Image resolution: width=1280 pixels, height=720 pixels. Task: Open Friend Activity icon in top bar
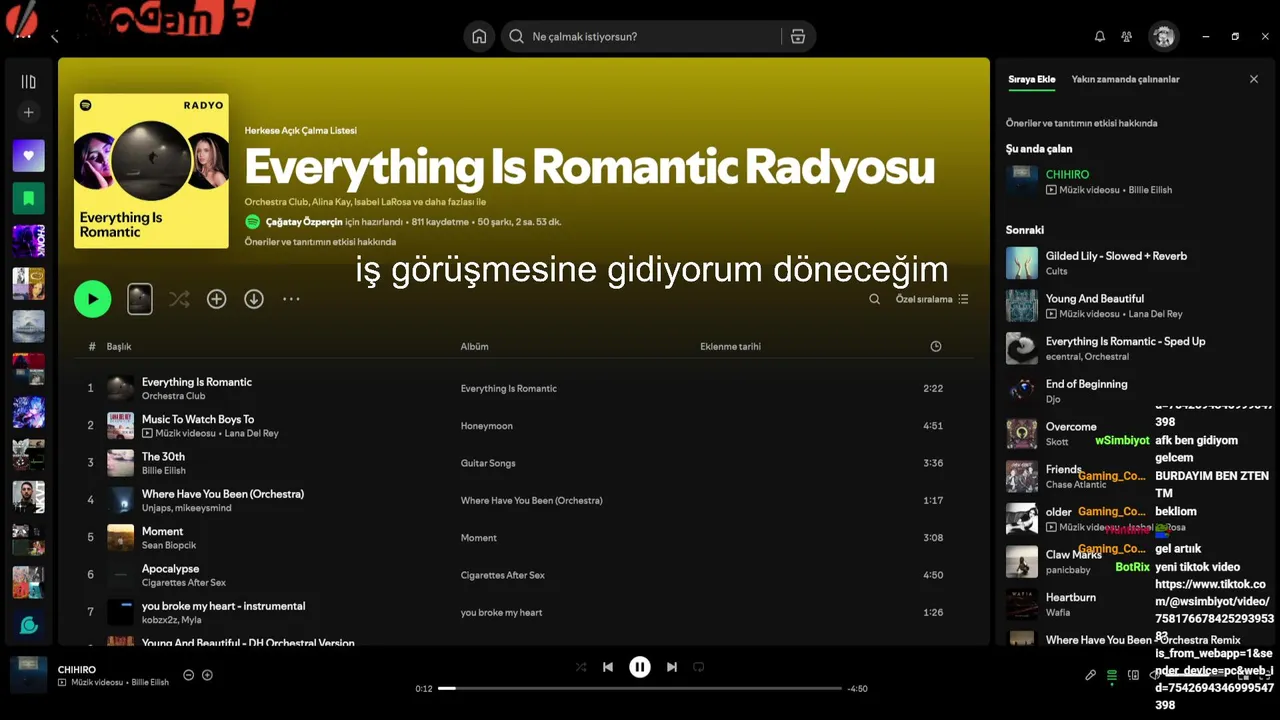click(1127, 36)
